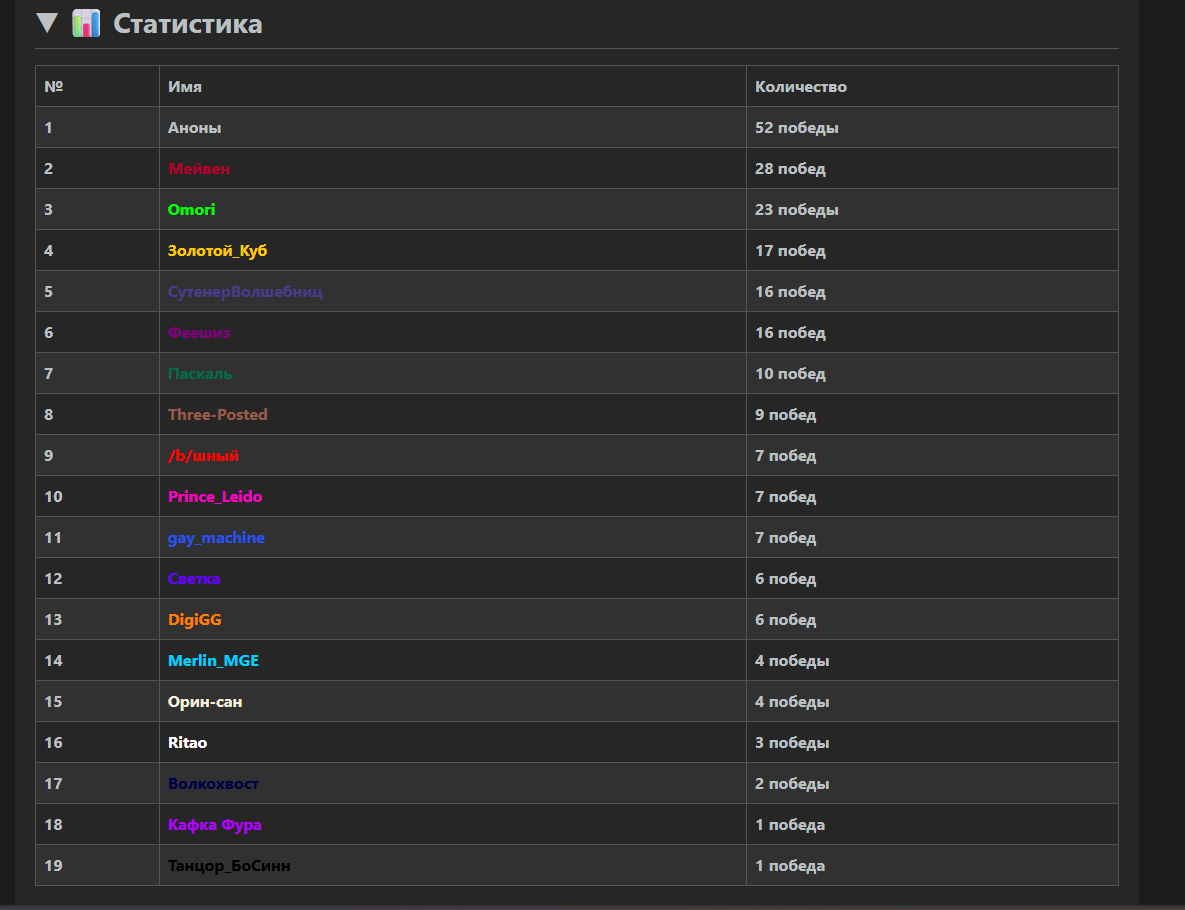
Task: Click the bar chart icon beside Статистика
Action: pyautogui.click(x=87, y=23)
